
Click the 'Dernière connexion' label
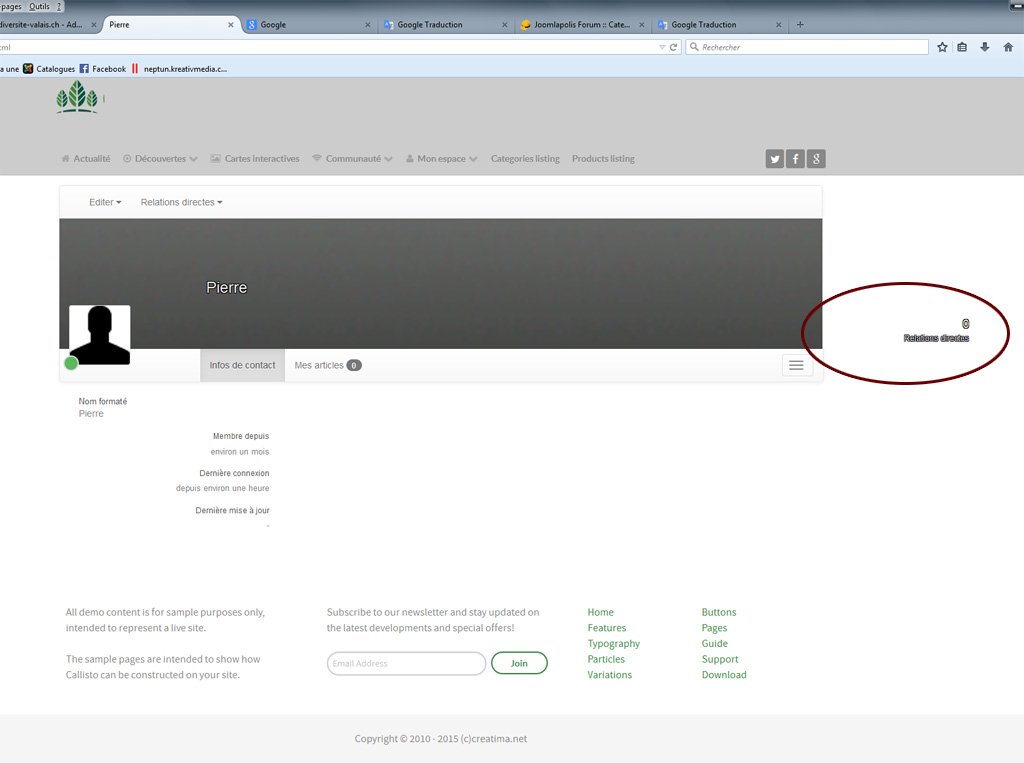(x=234, y=473)
